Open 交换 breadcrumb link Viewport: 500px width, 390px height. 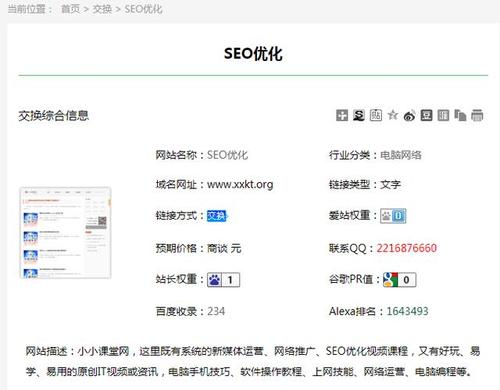click(102, 9)
